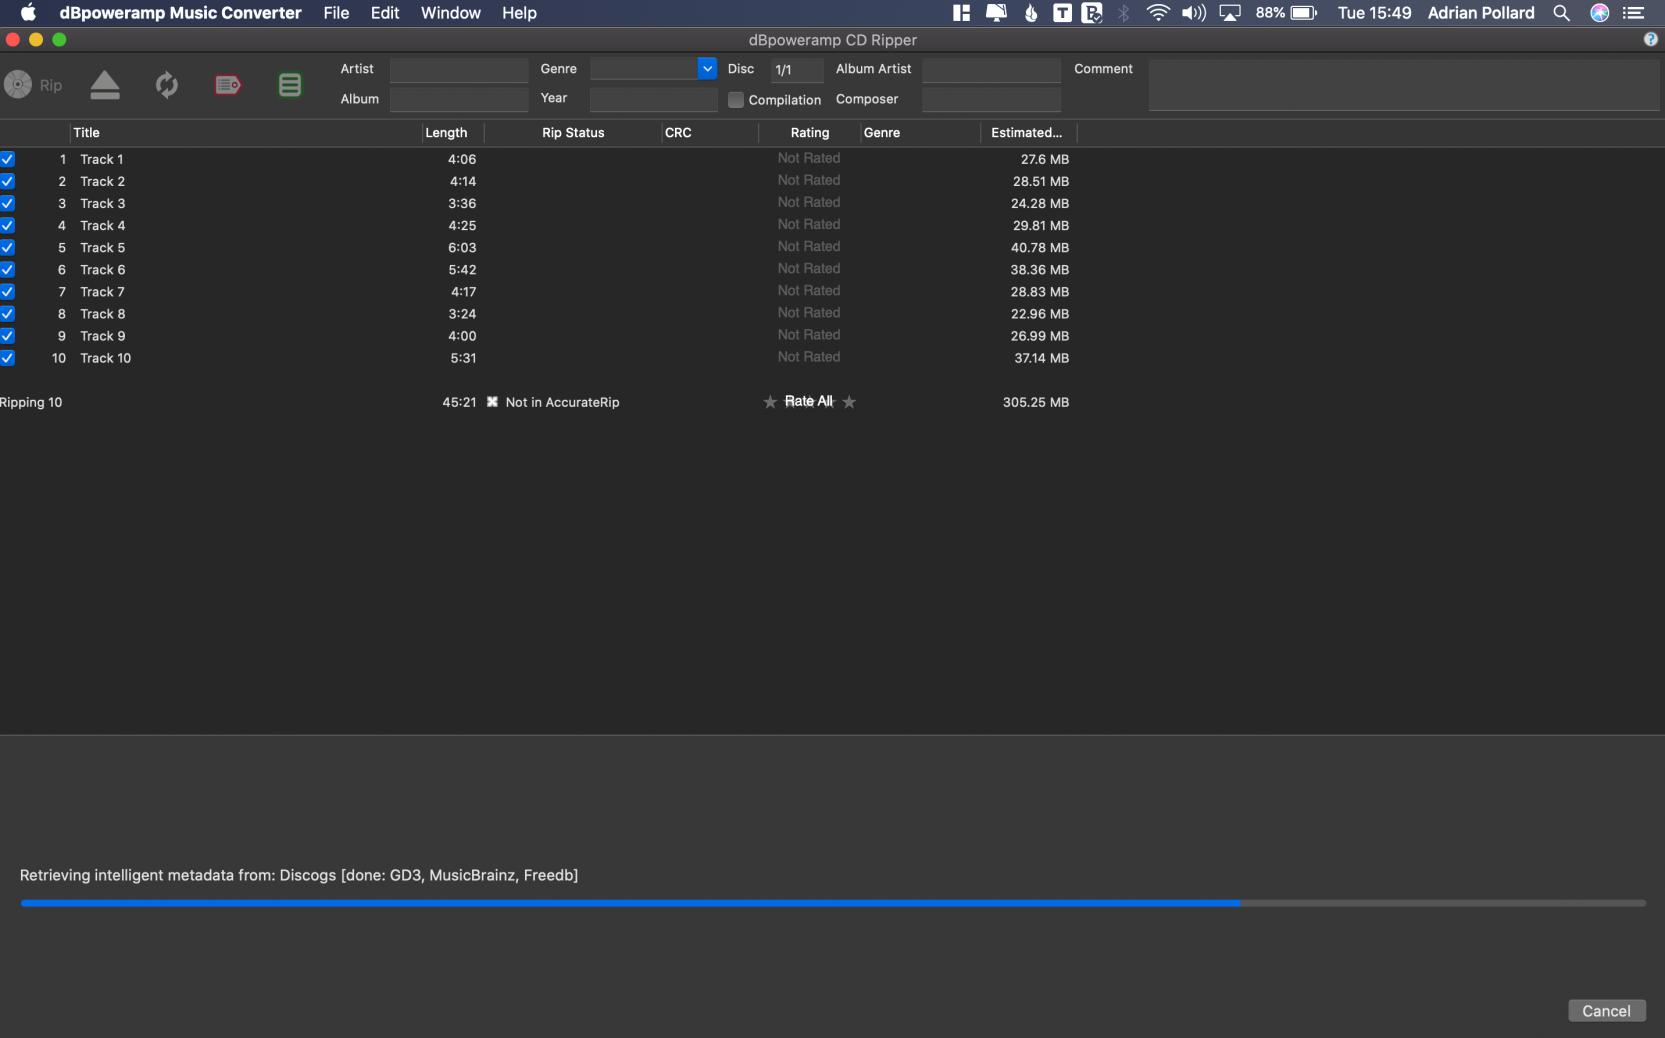
Task: Click the Rate All label
Action: click(x=808, y=402)
